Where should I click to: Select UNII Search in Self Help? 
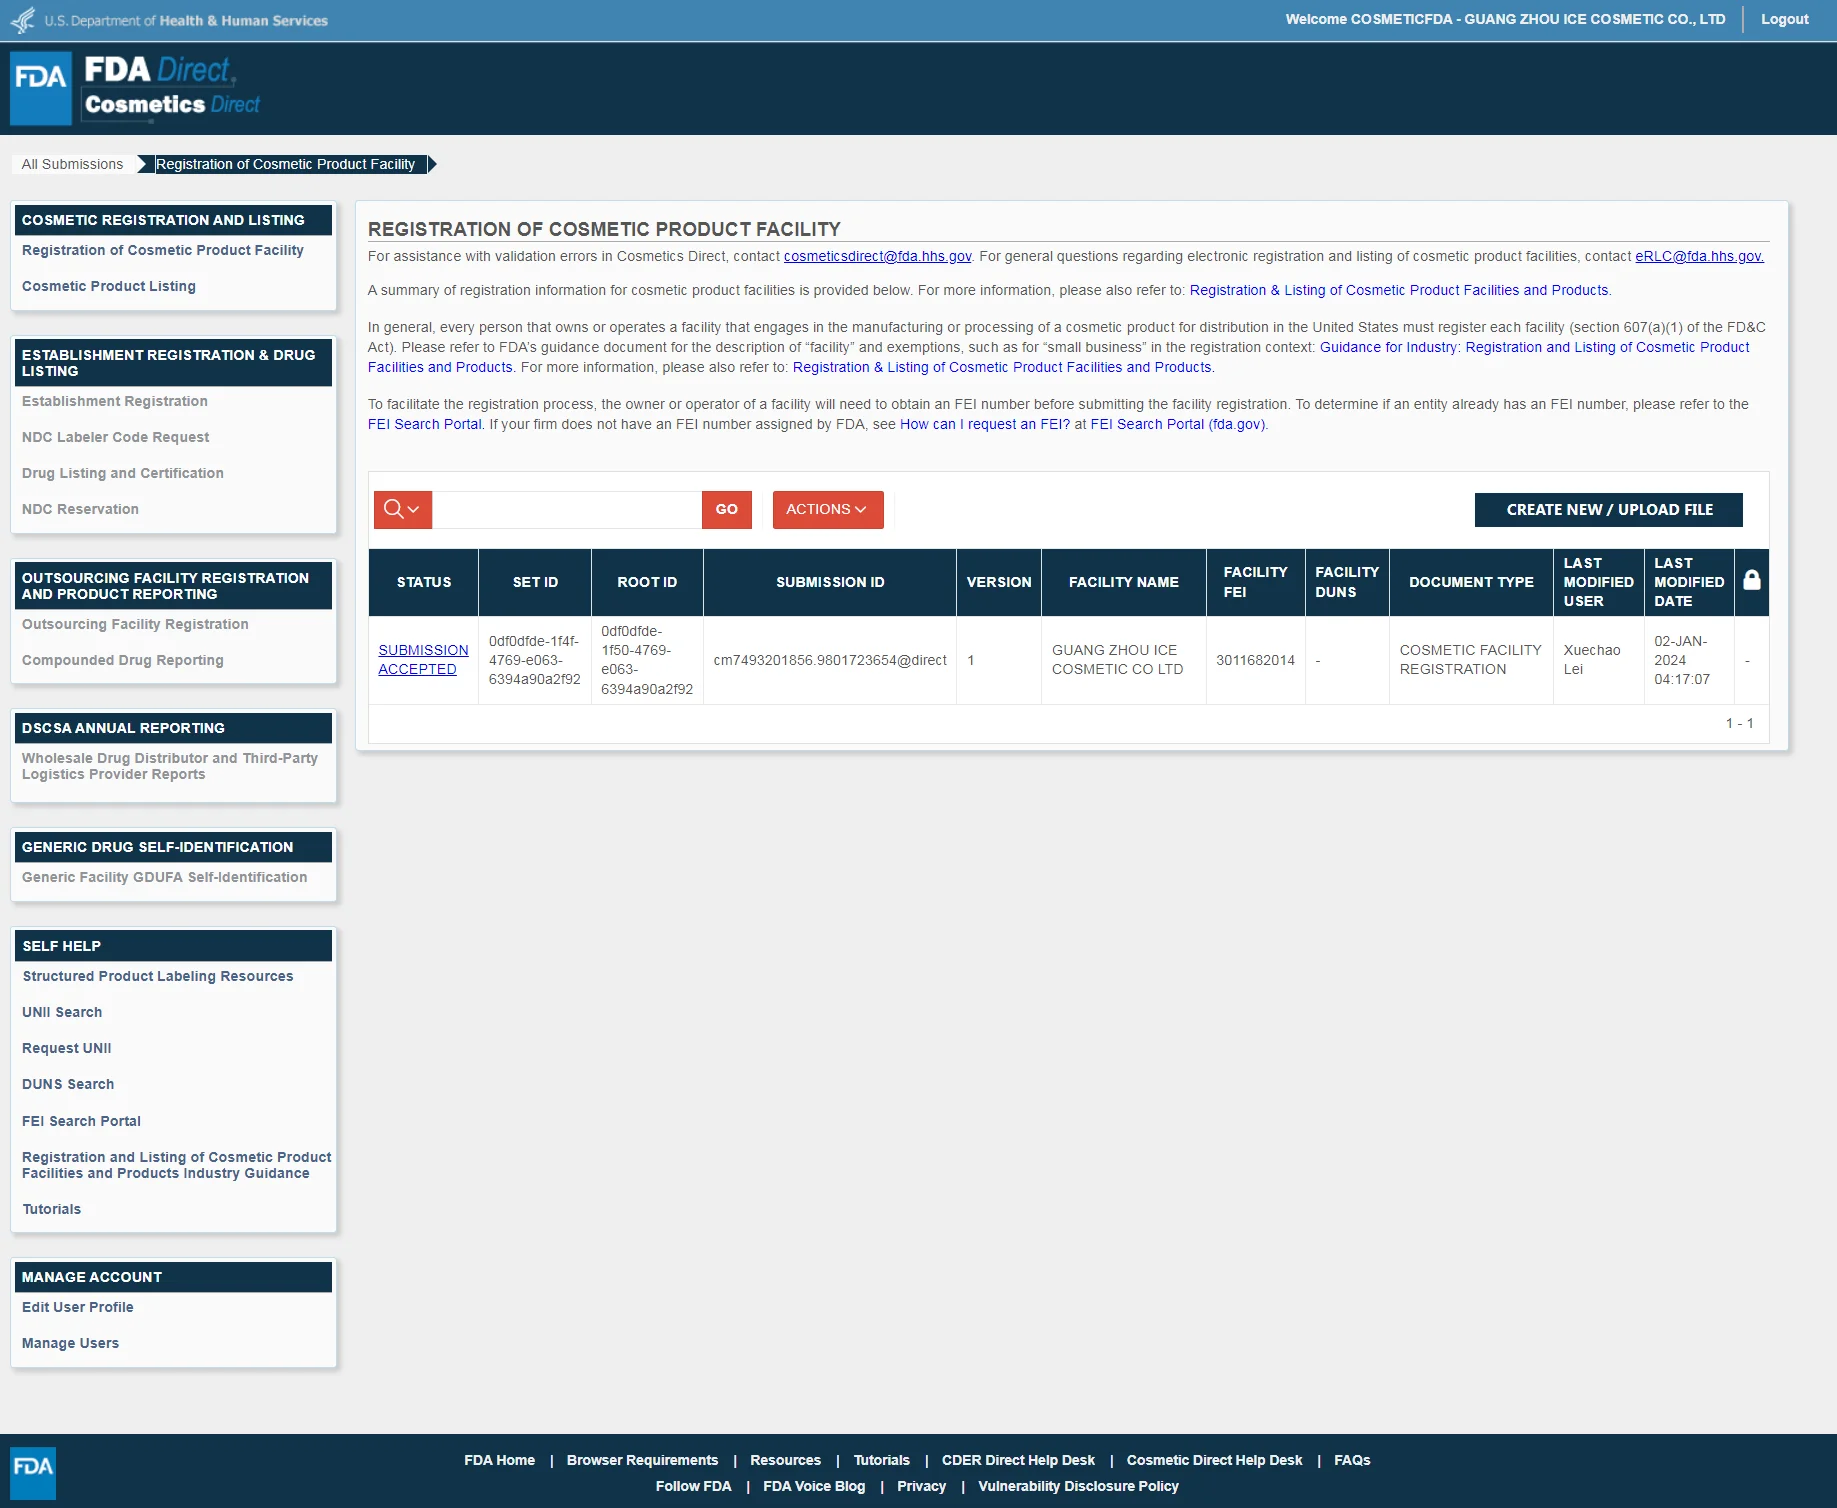[62, 1012]
